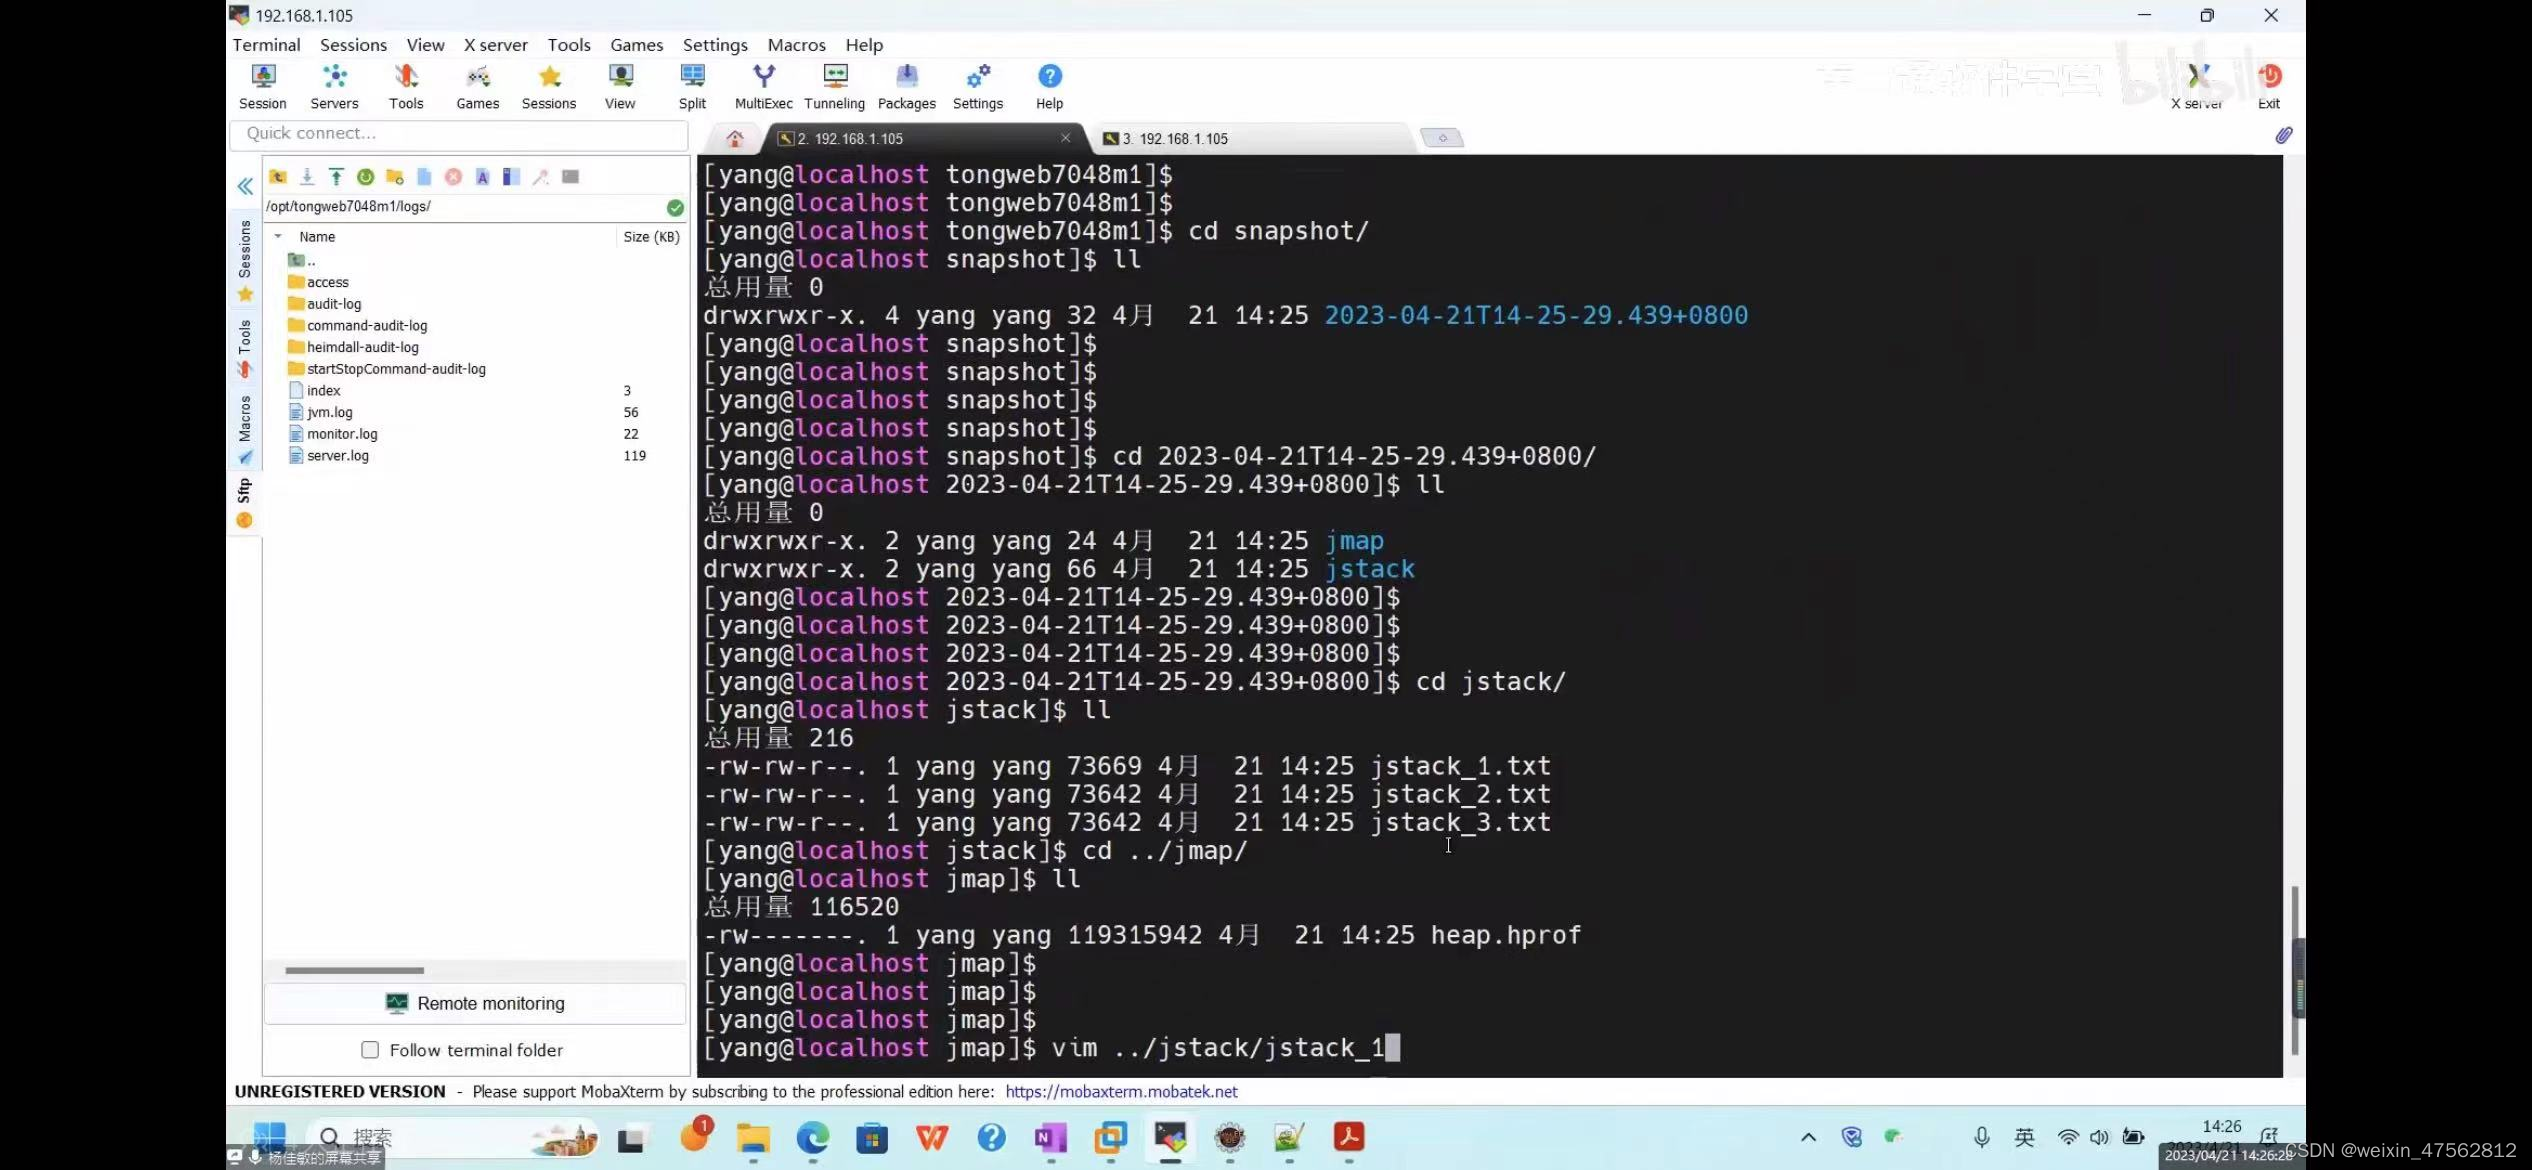Open the mobaxterm.mobatek.net link
The height and width of the screenshot is (1170, 2532).
[x=1121, y=1092]
